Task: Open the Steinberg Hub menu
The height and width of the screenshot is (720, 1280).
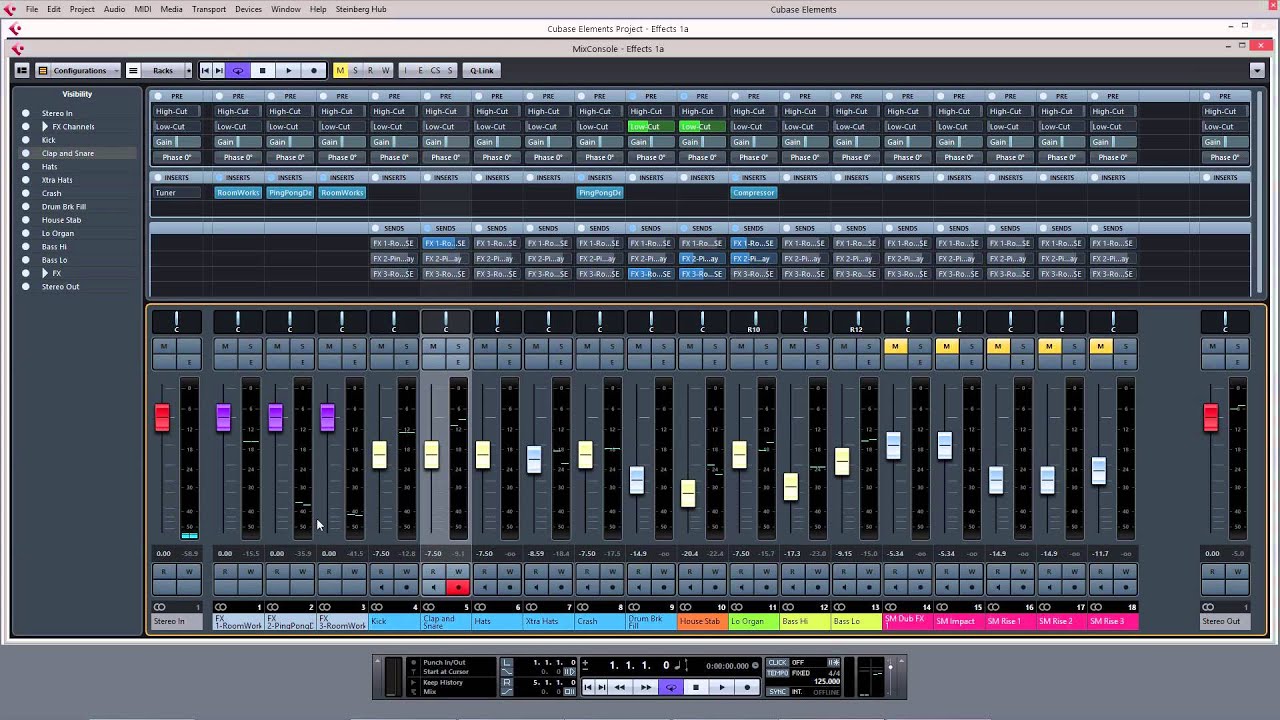Action: [x=359, y=9]
